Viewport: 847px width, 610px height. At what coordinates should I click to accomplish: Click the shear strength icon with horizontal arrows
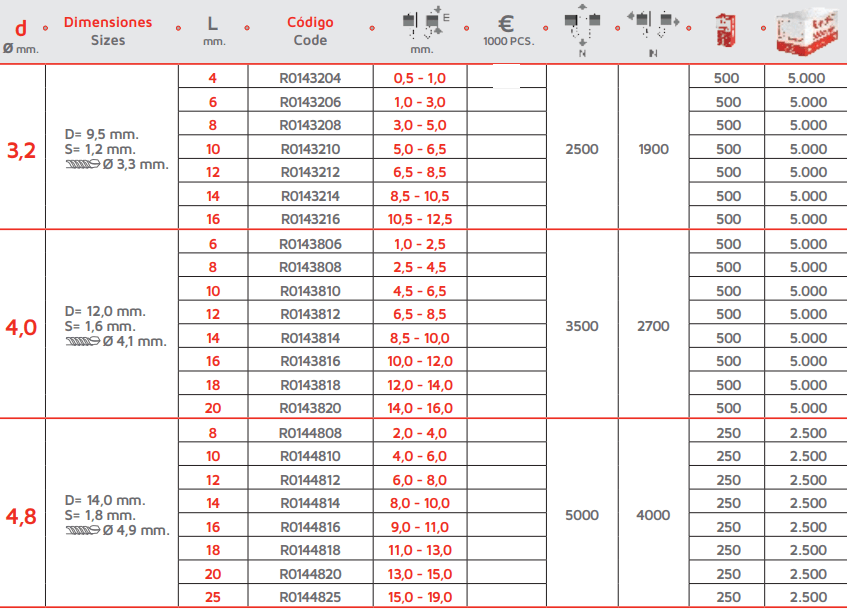tap(653, 25)
